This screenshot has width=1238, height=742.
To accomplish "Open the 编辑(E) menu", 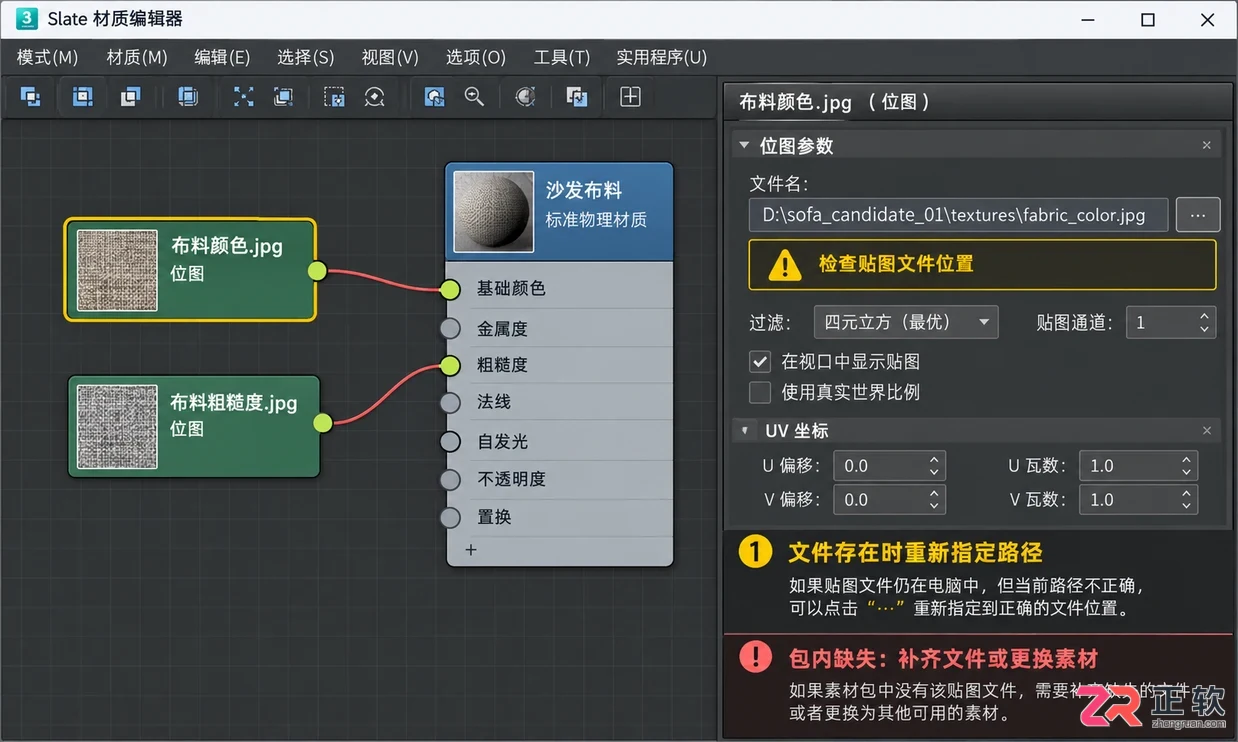I will pos(222,57).
